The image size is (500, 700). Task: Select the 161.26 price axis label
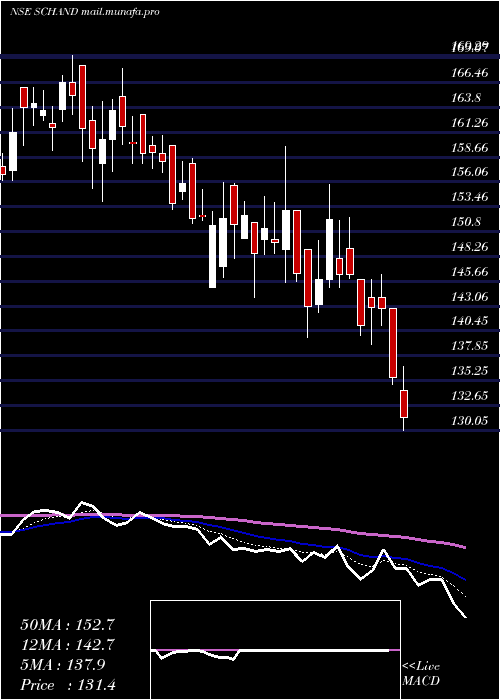(x=470, y=122)
